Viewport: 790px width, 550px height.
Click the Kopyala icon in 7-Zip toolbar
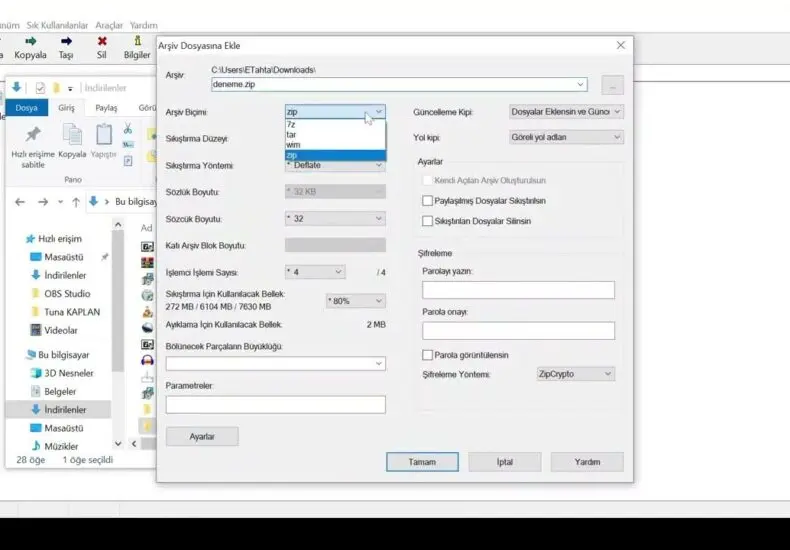31,41
